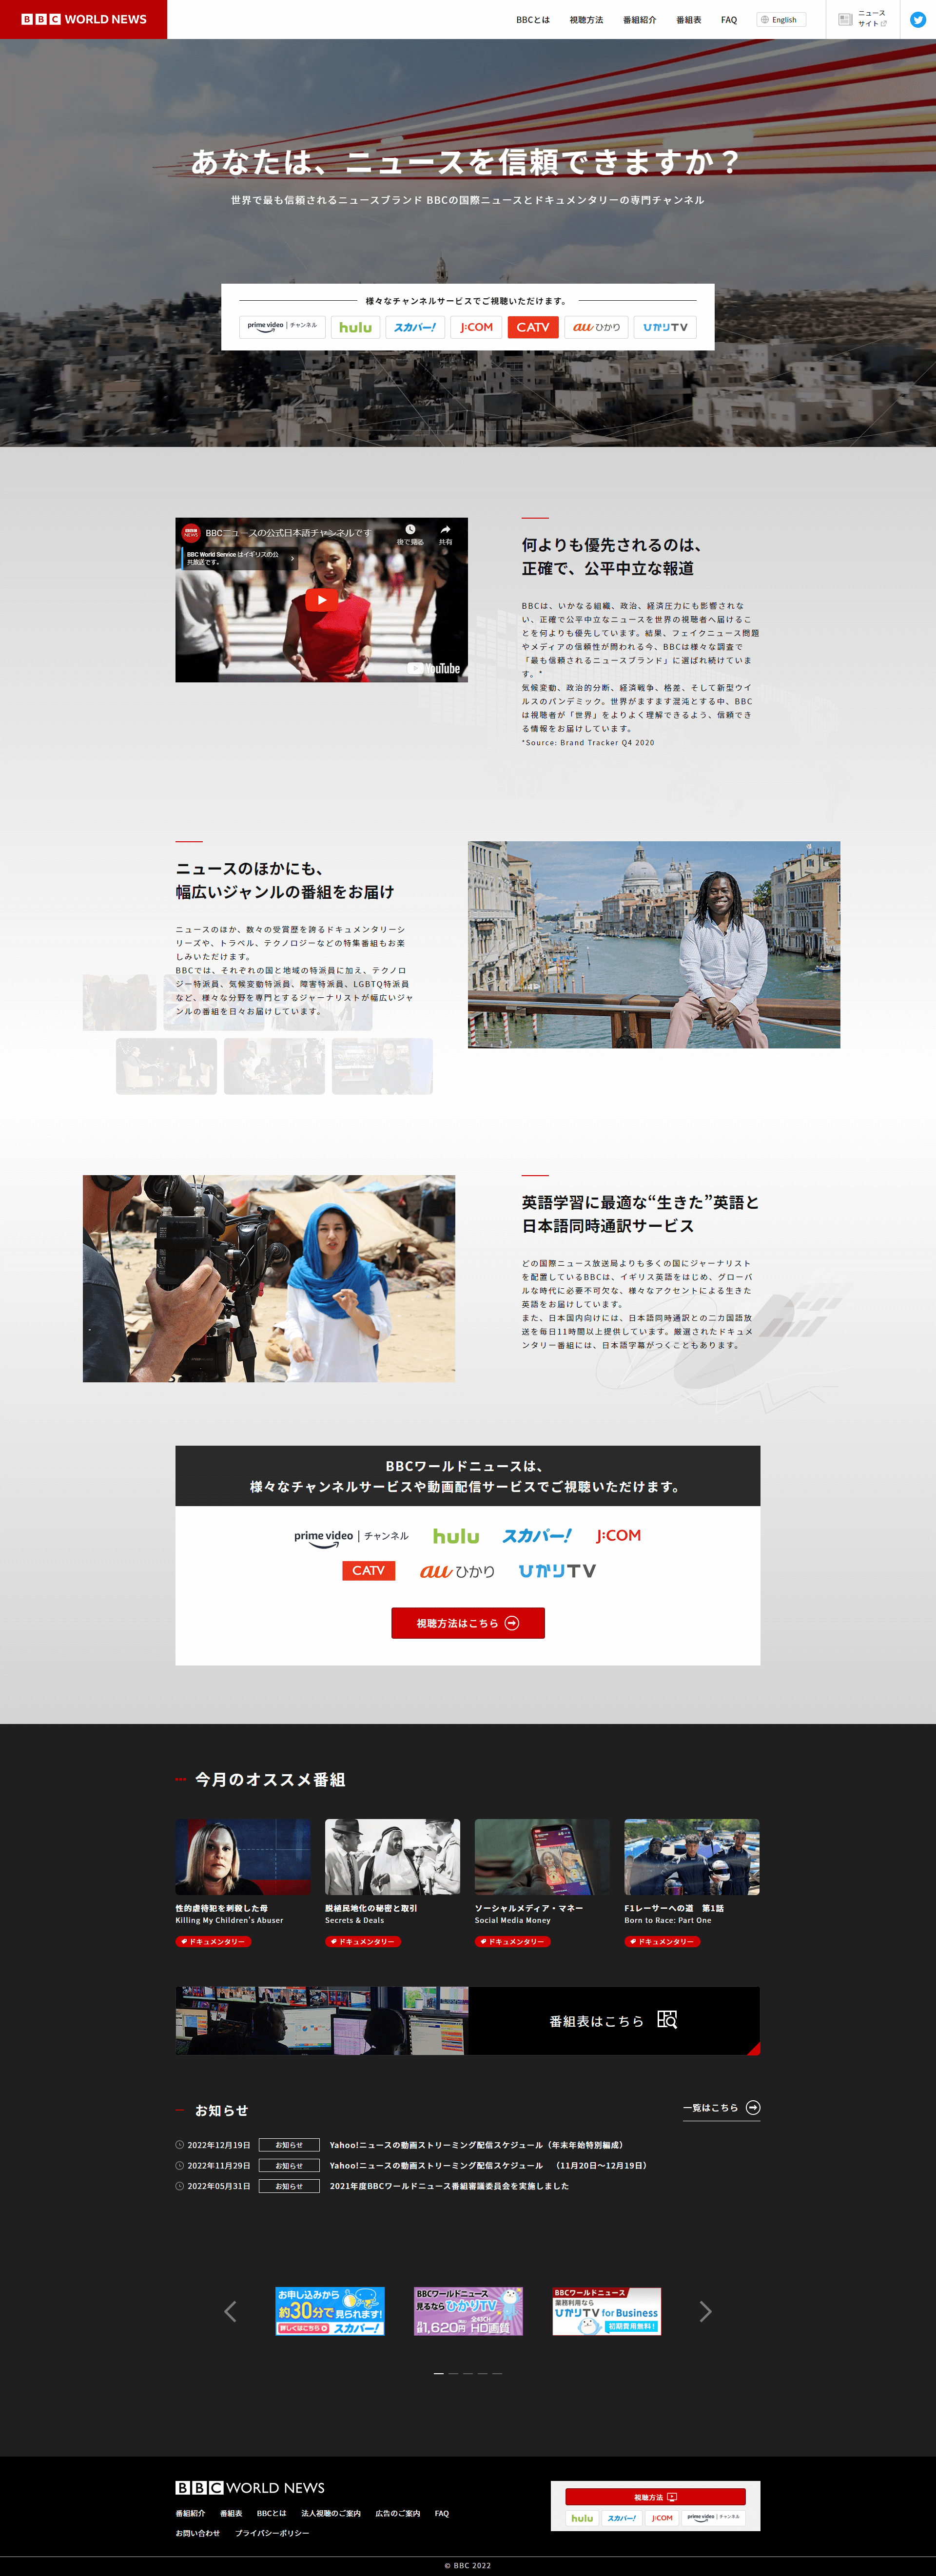Open the スカパー! 約30分で見られます banner
Viewport: 936px width, 2576px height.
click(x=330, y=2311)
